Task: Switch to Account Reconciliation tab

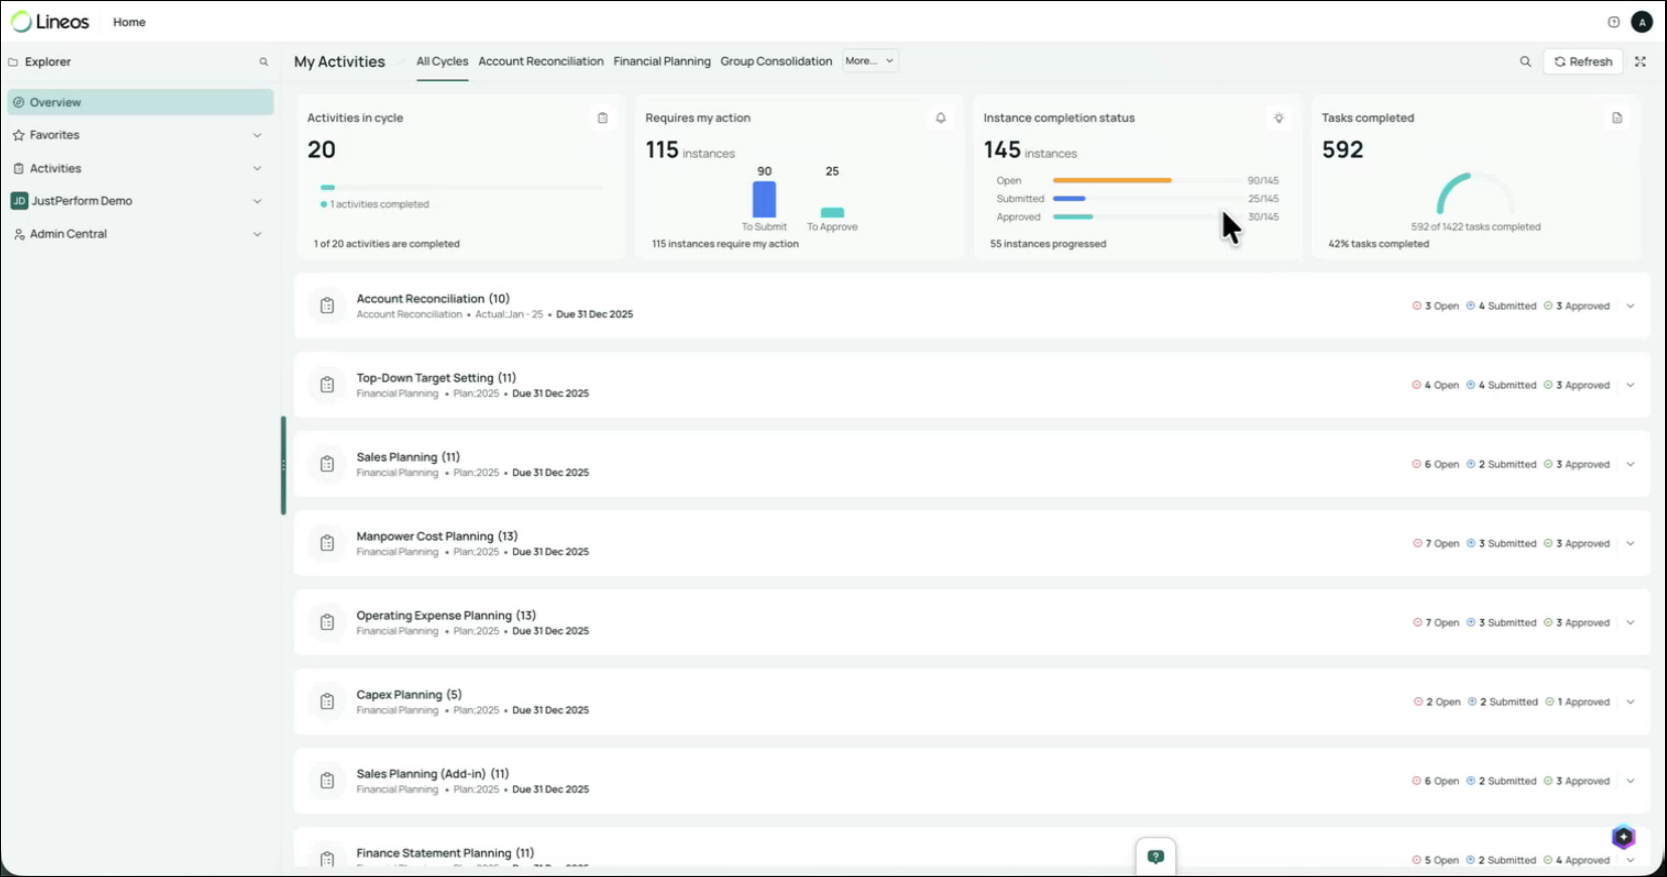Action: pyautogui.click(x=541, y=61)
